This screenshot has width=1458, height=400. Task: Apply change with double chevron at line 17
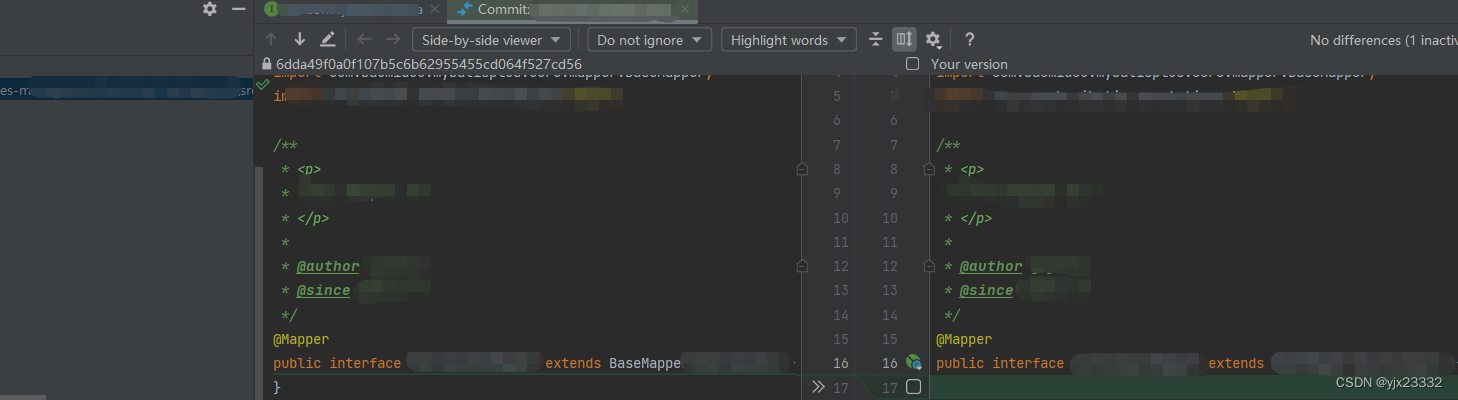click(818, 386)
